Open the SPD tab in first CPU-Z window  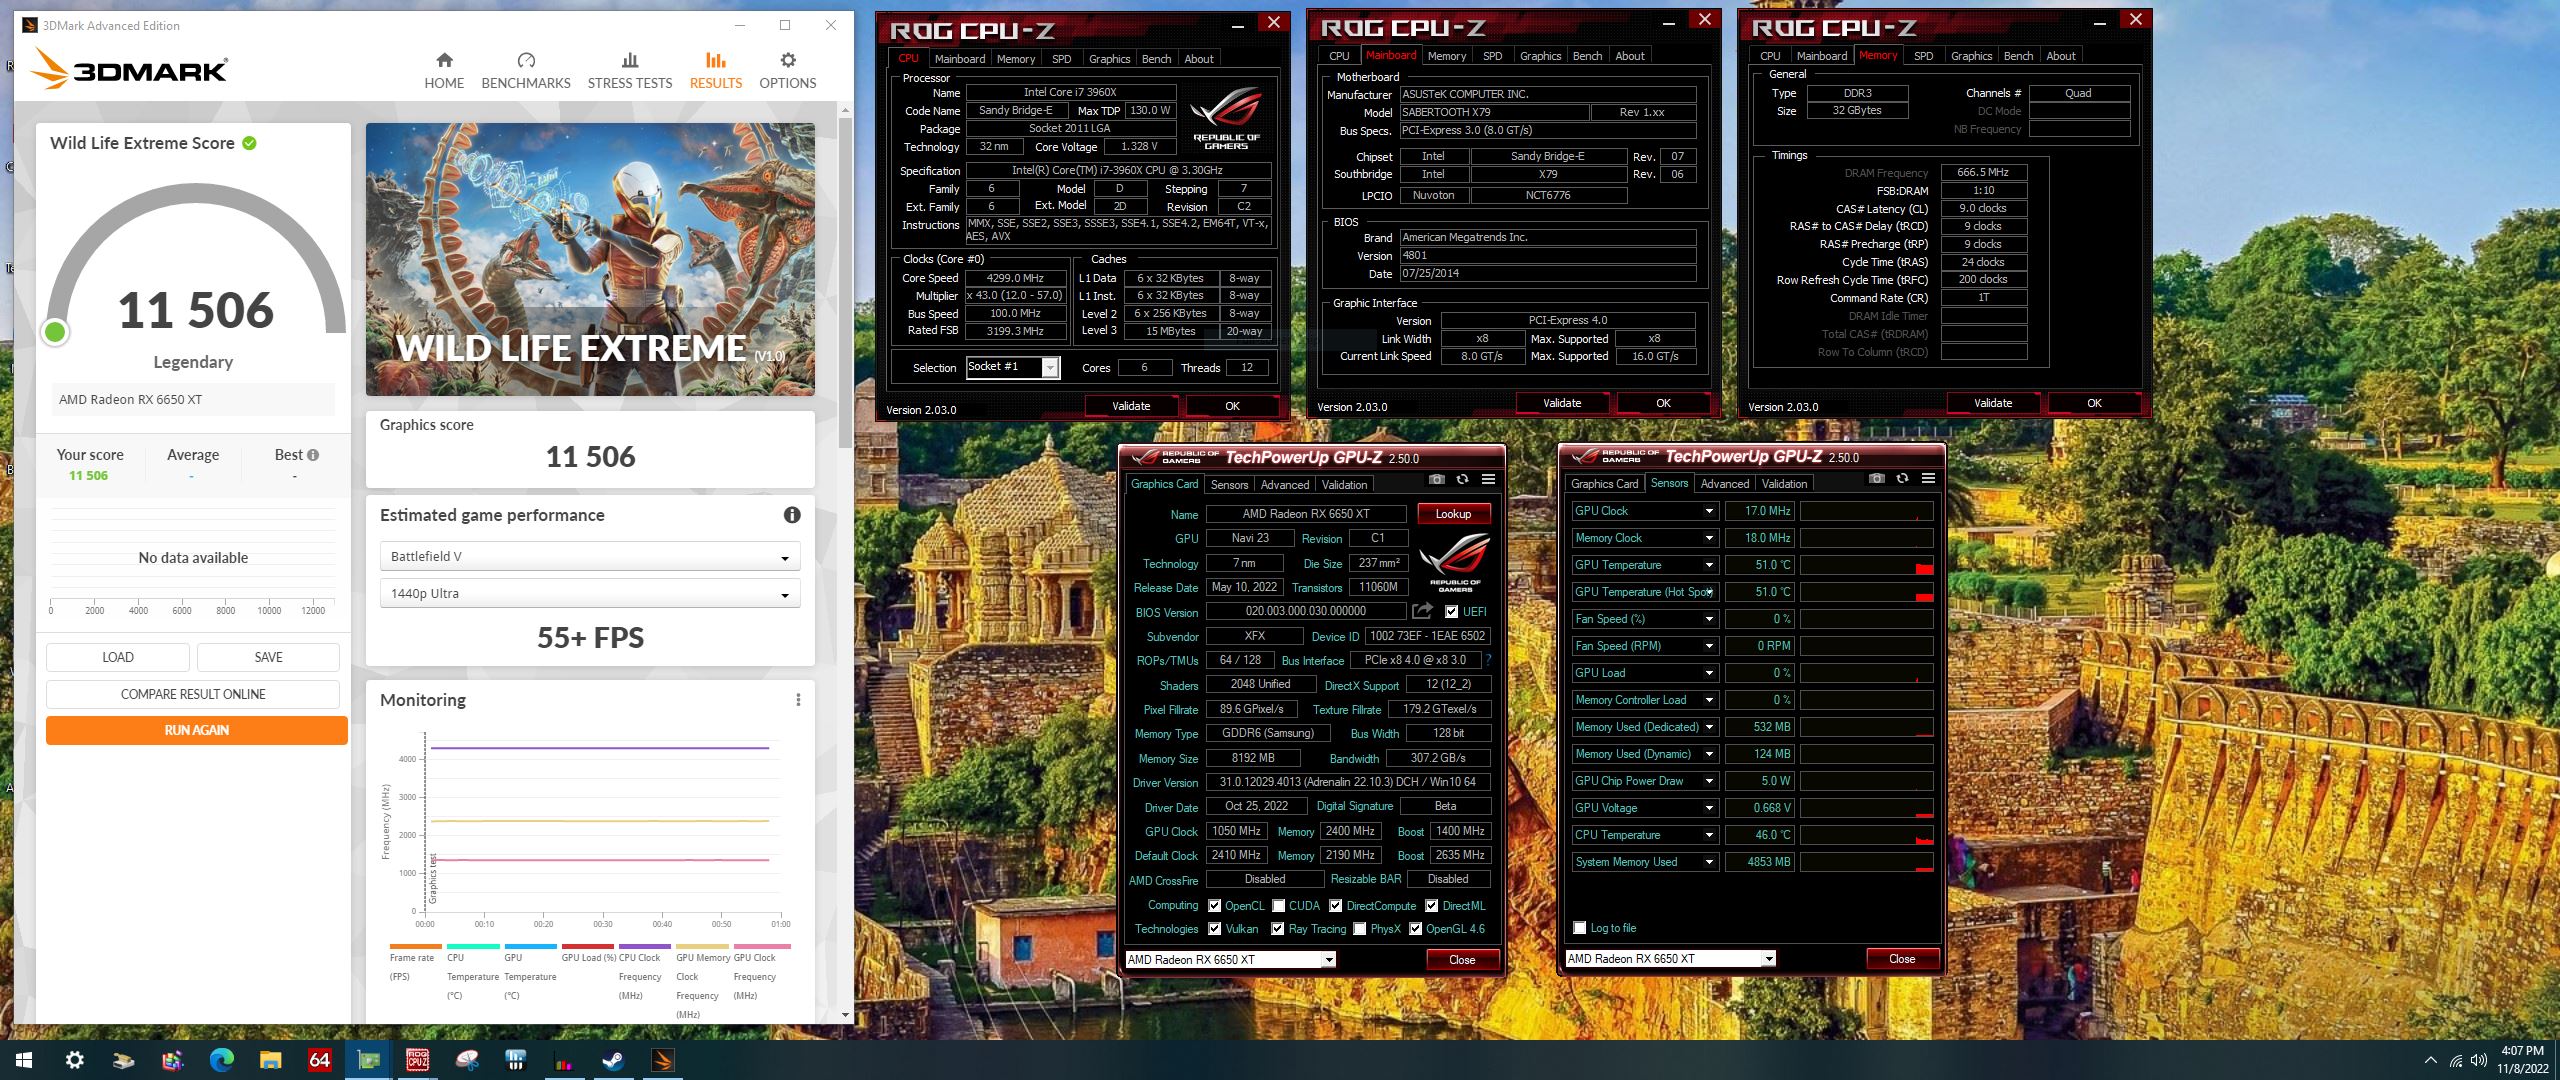(1061, 59)
